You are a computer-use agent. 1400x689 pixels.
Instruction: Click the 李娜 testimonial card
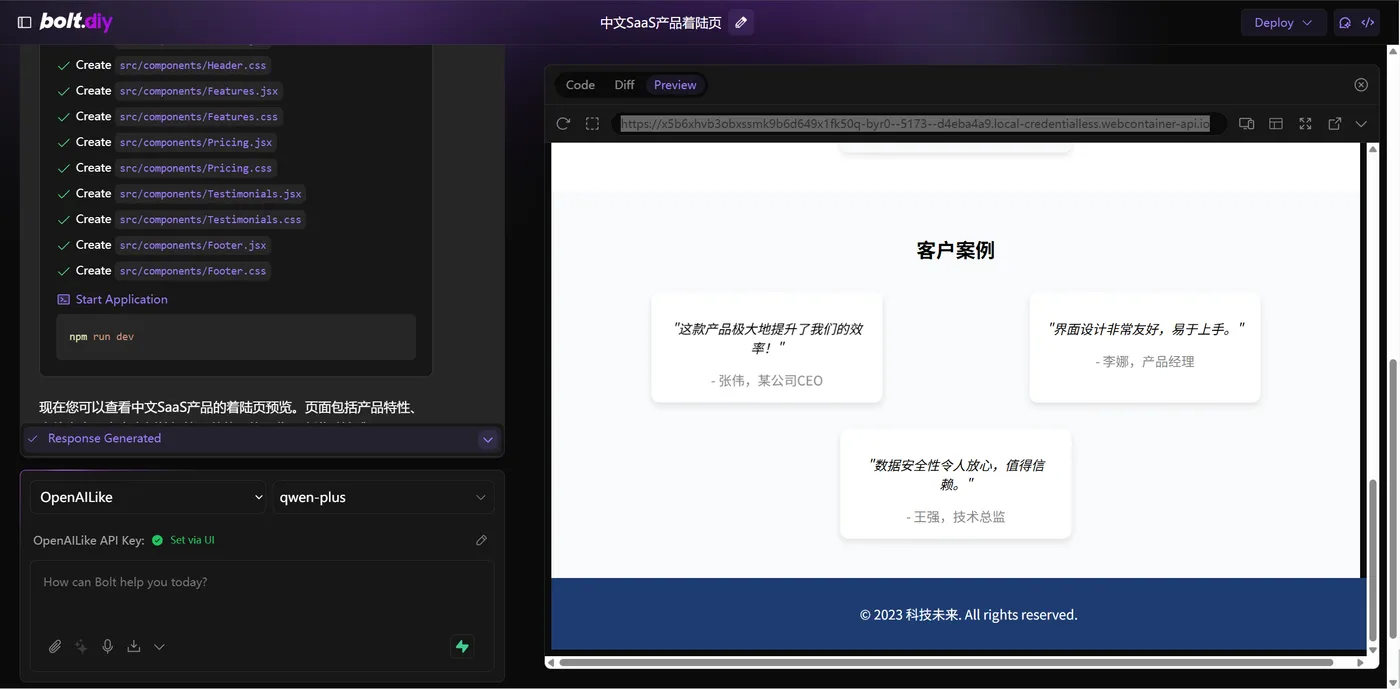[1145, 348]
